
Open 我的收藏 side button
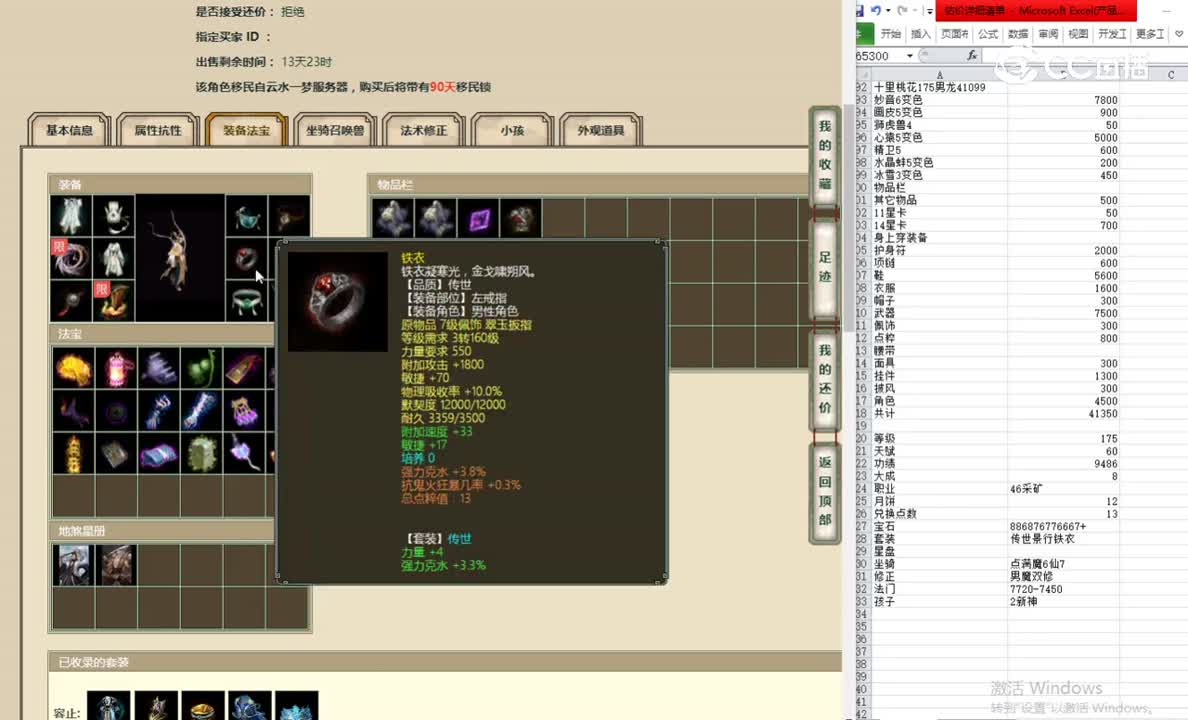tap(825, 155)
